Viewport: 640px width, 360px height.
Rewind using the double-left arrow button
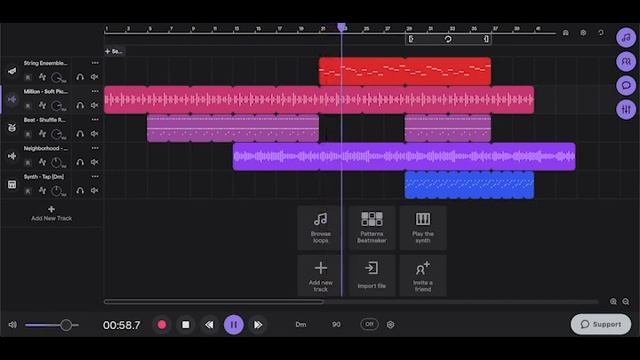pos(209,324)
